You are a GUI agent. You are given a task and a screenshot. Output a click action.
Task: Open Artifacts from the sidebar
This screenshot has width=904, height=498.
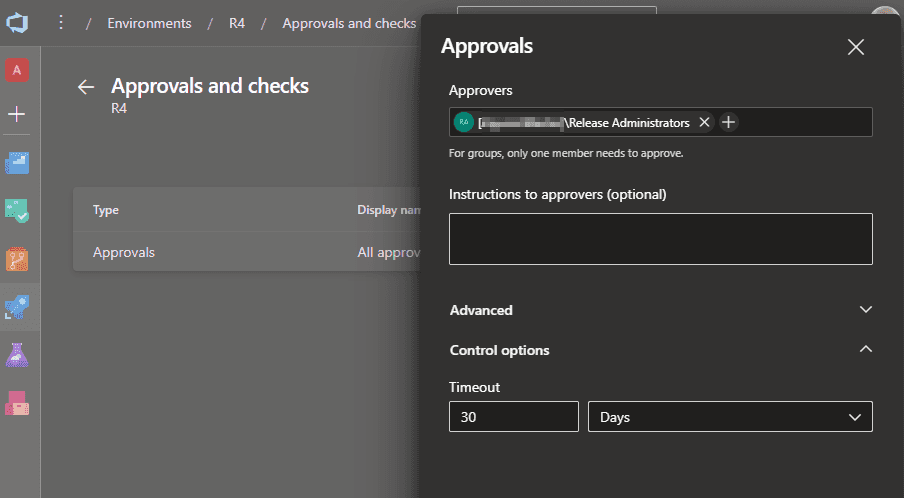pos(17,402)
